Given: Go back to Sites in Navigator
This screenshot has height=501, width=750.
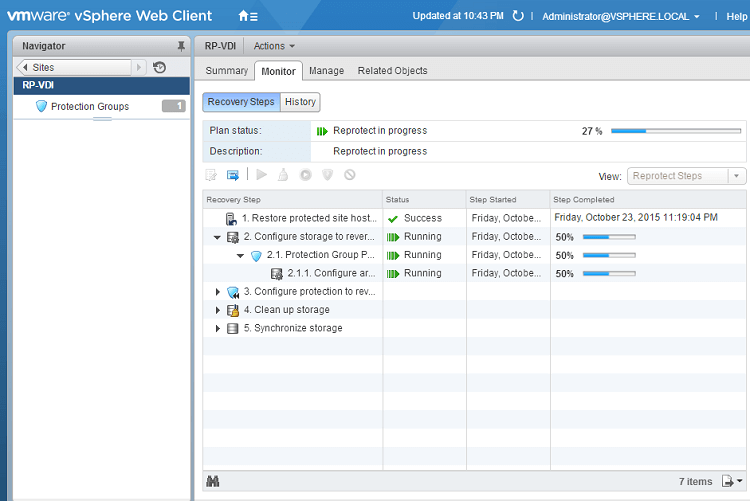Looking at the screenshot, I should click(x=75, y=67).
